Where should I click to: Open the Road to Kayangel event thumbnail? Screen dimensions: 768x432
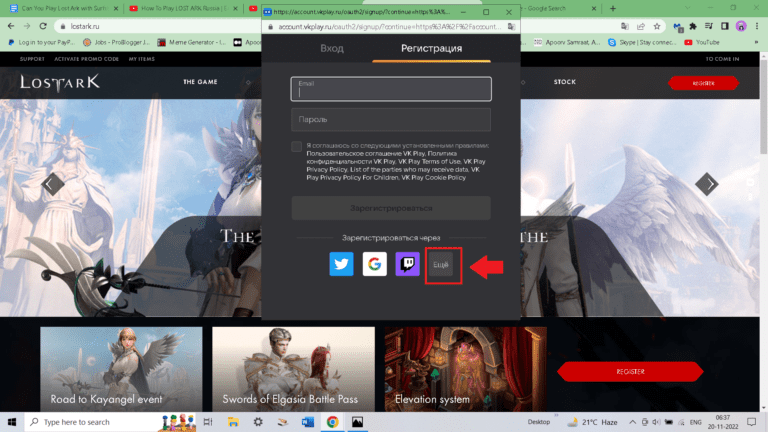click(x=120, y=370)
